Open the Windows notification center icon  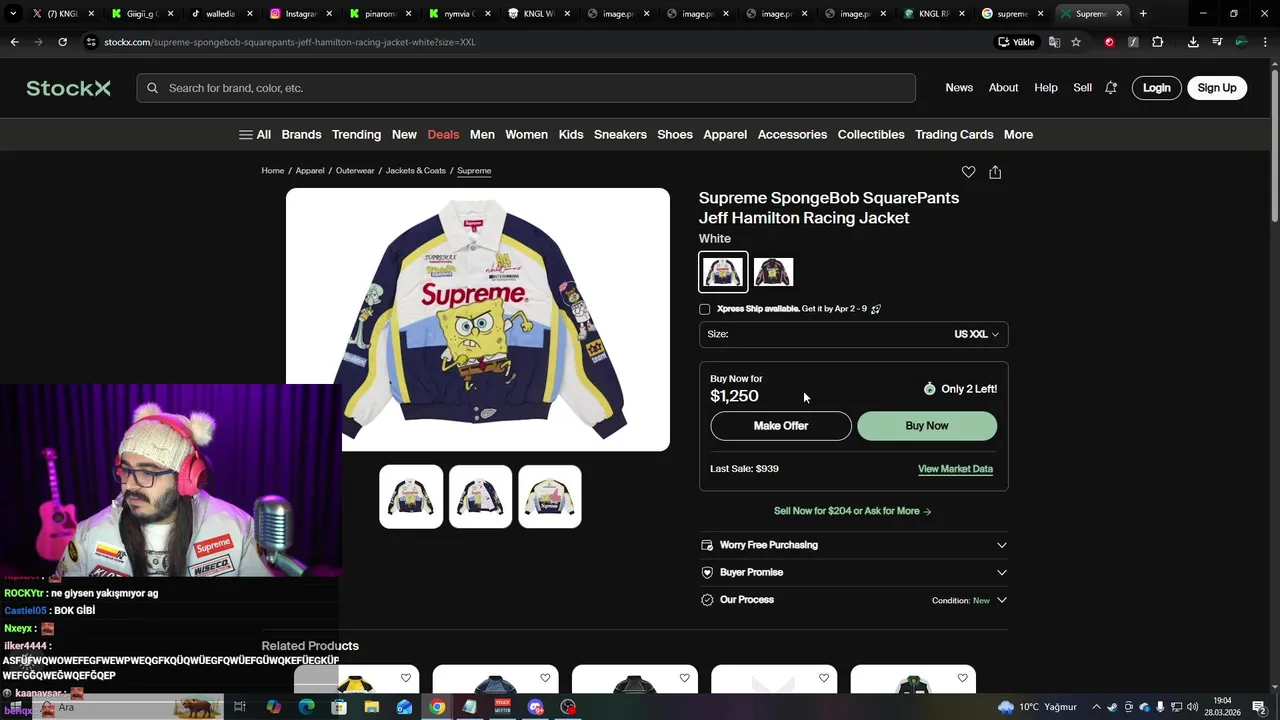click(x=1259, y=707)
